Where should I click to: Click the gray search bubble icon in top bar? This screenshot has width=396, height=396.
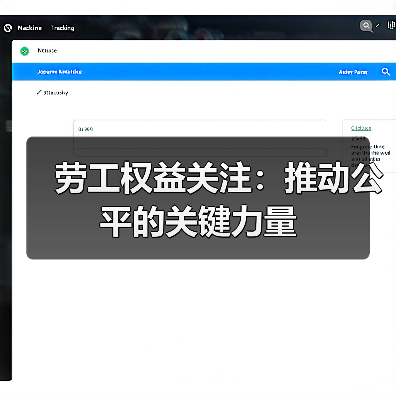[366, 26]
